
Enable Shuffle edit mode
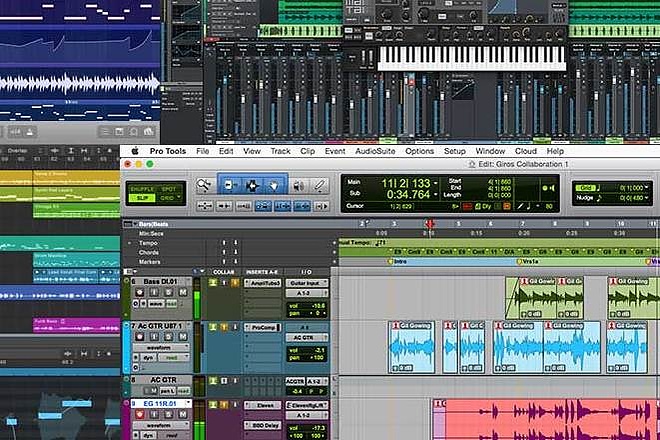pos(142,189)
